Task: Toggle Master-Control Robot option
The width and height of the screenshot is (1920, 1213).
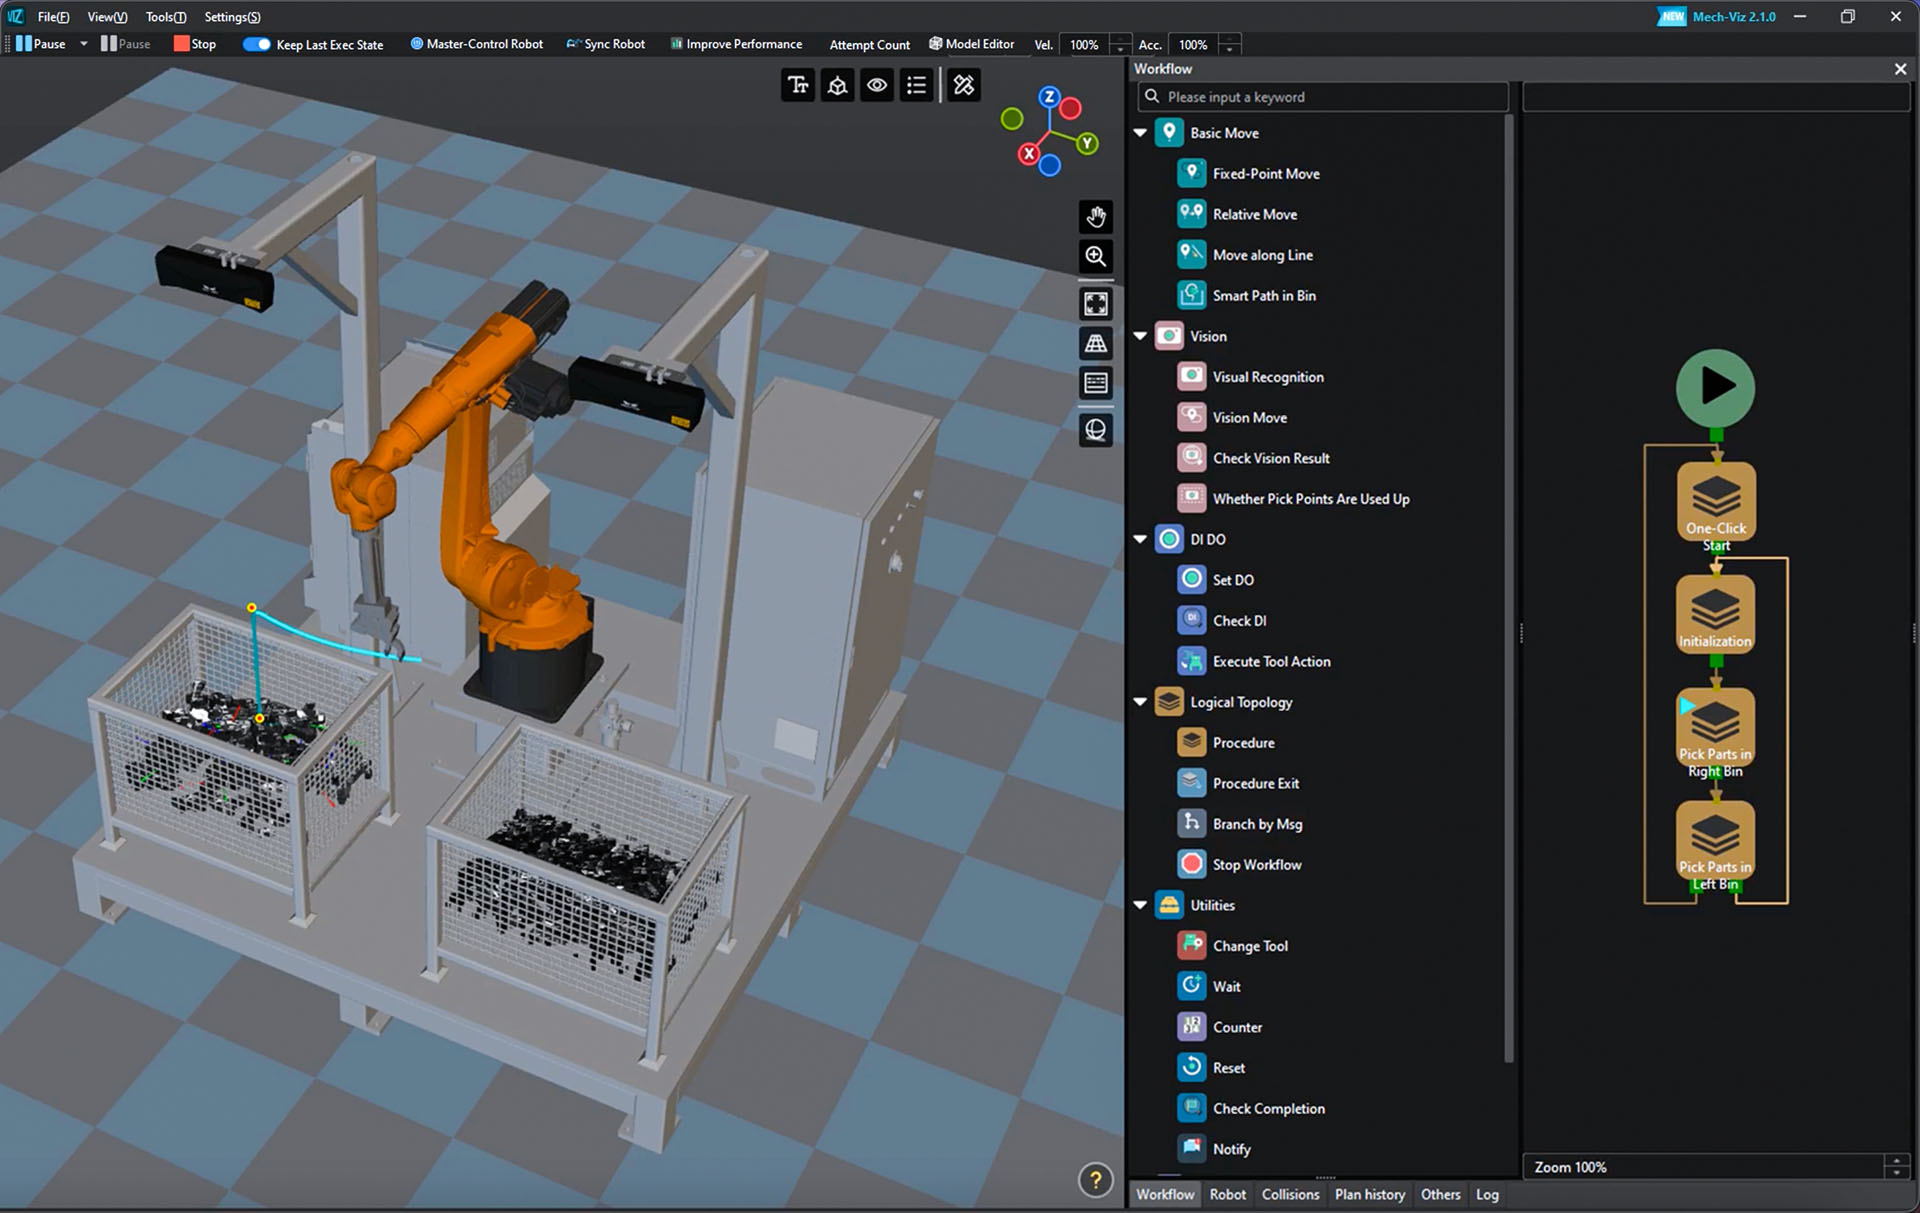Action: point(476,44)
